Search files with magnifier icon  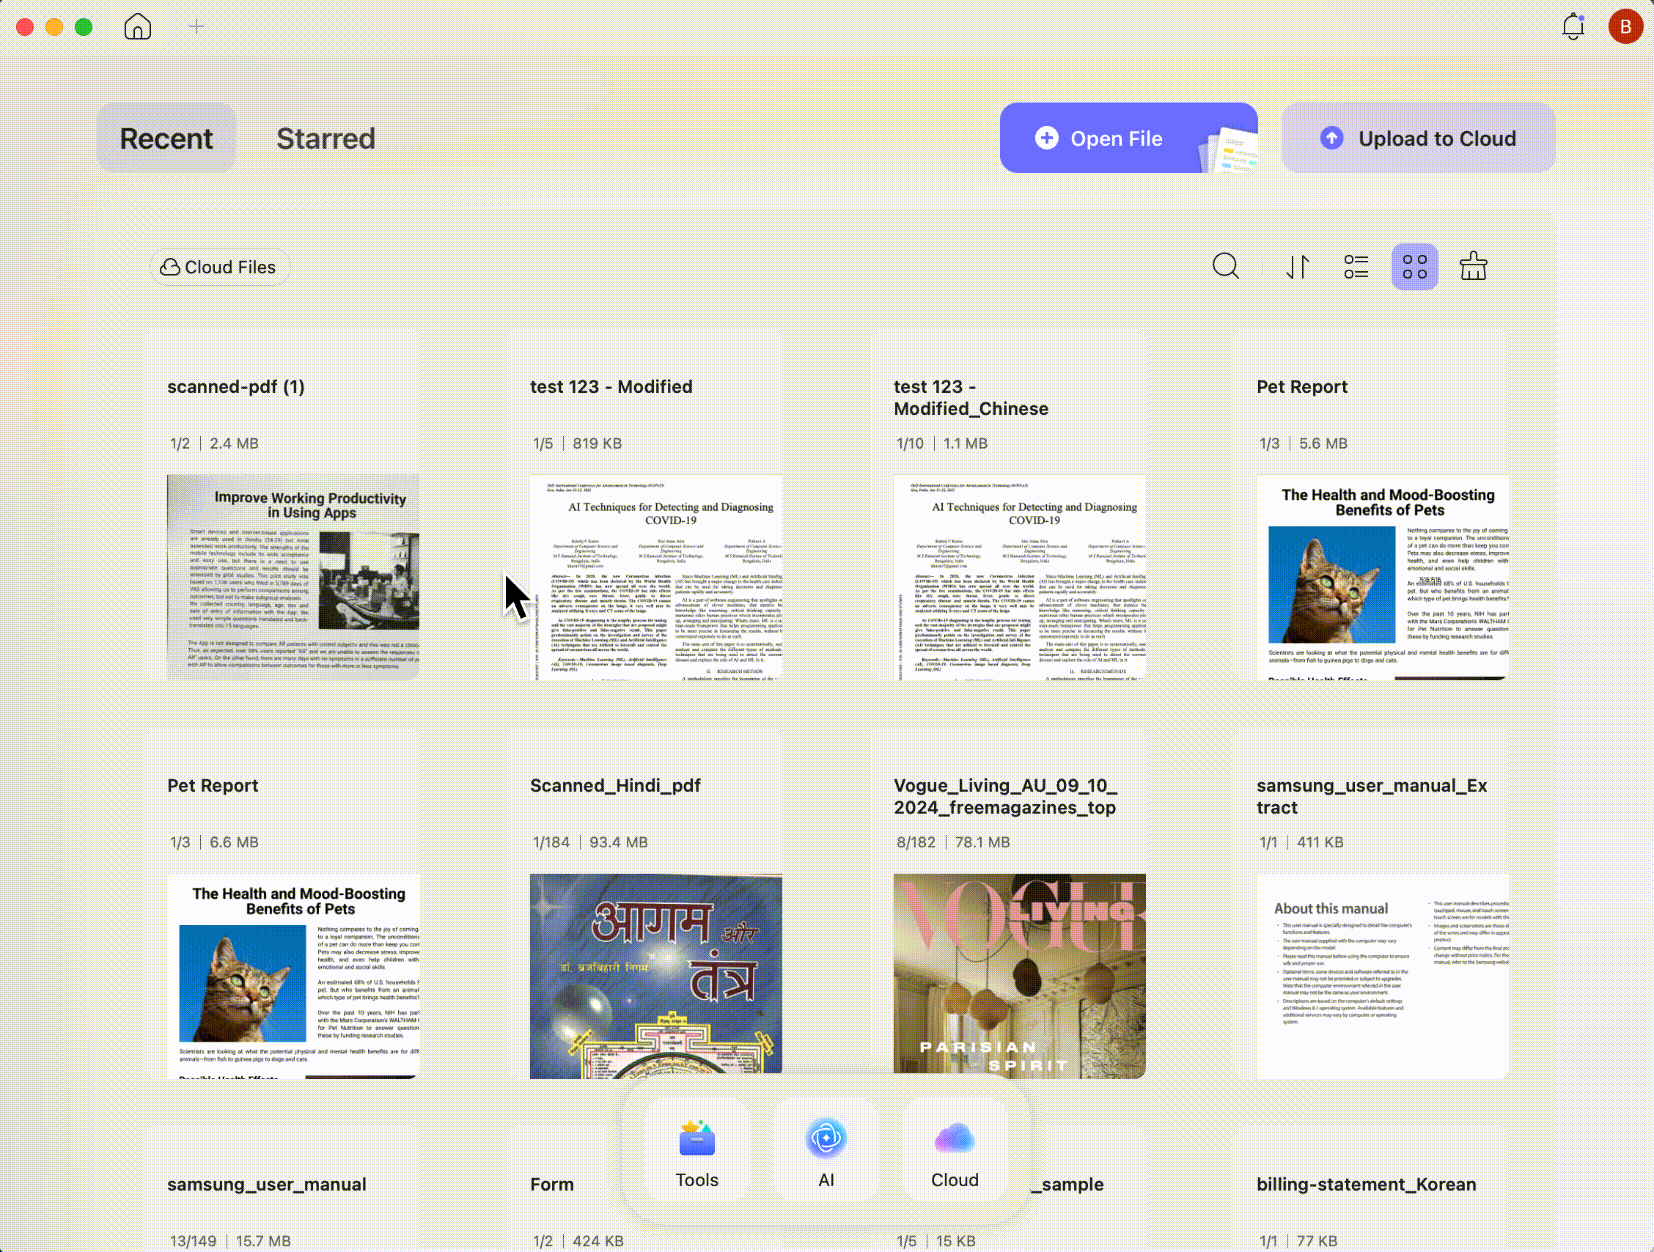click(x=1226, y=267)
